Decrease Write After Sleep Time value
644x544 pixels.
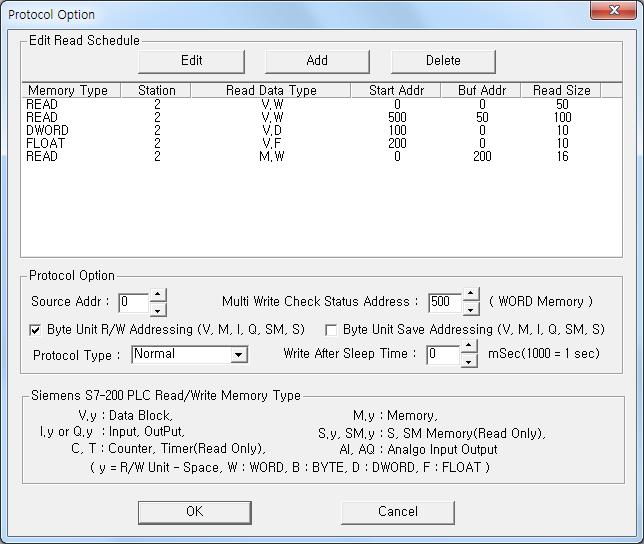(x=469, y=361)
